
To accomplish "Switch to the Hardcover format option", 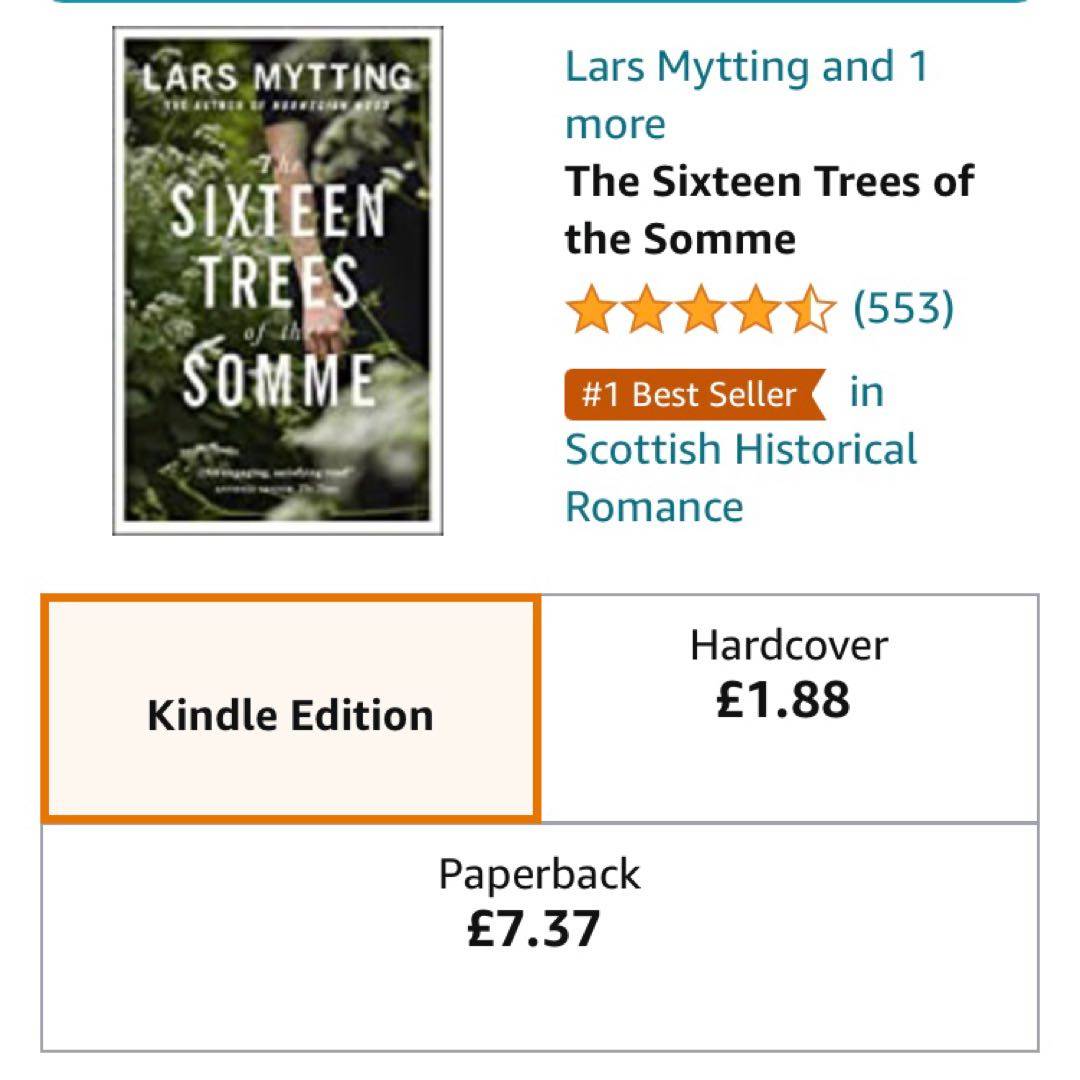I will click(788, 709).
